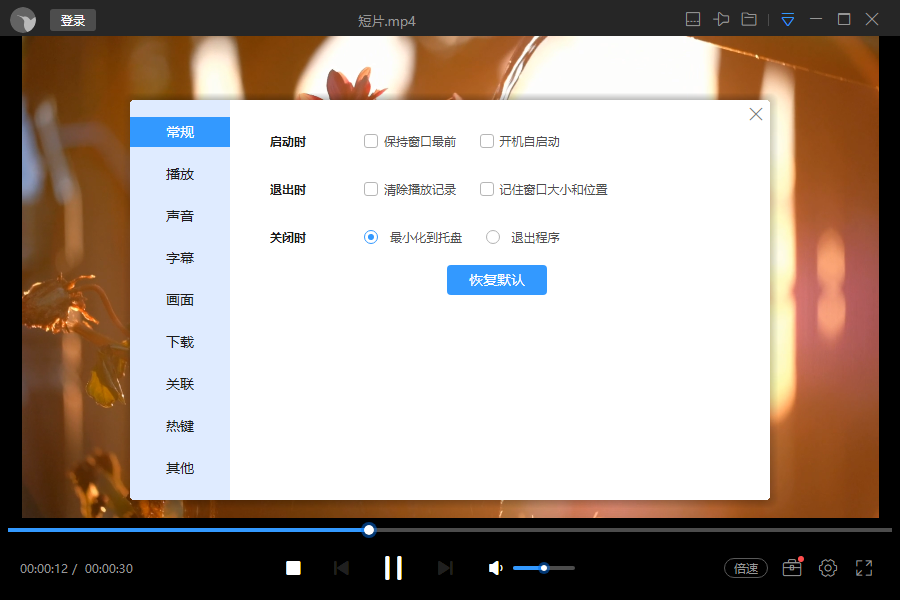The height and width of the screenshot is (600, 900).
Task: Click the 登录 login button
Action: (72, 19)
